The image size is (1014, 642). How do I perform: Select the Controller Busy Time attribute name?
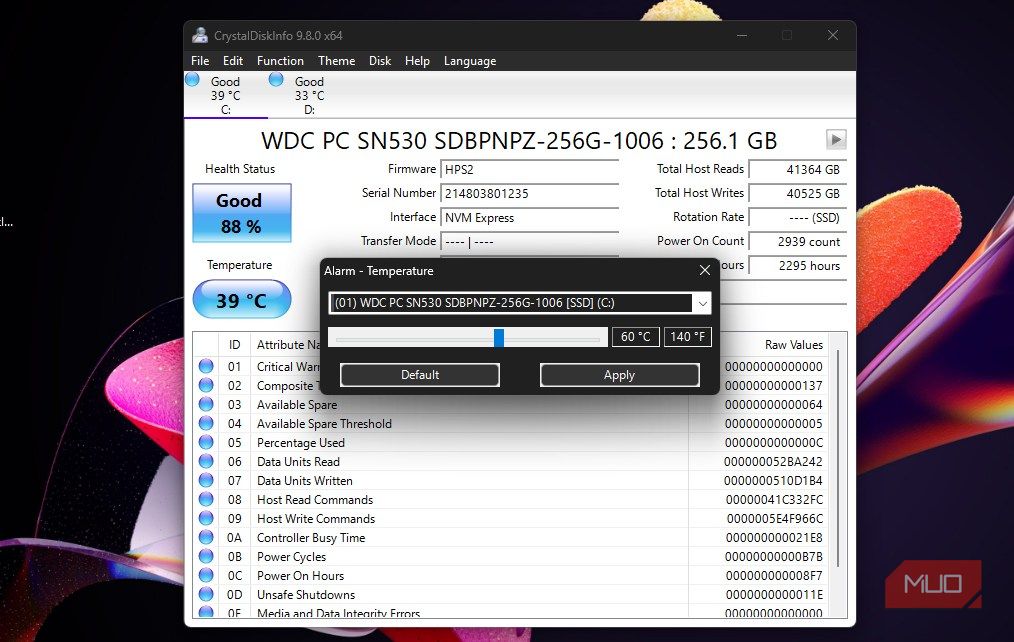coord(311,538)
